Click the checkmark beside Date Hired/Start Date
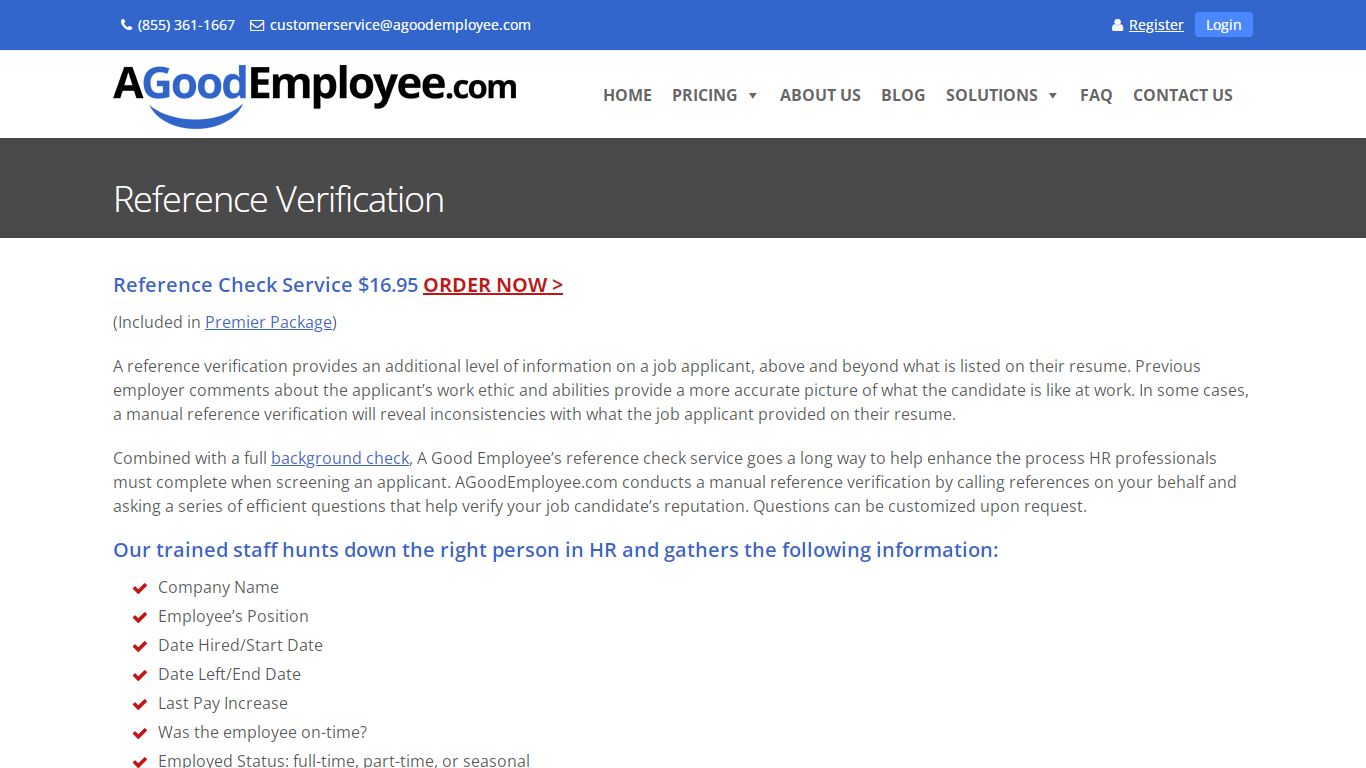 pos(140,646)
